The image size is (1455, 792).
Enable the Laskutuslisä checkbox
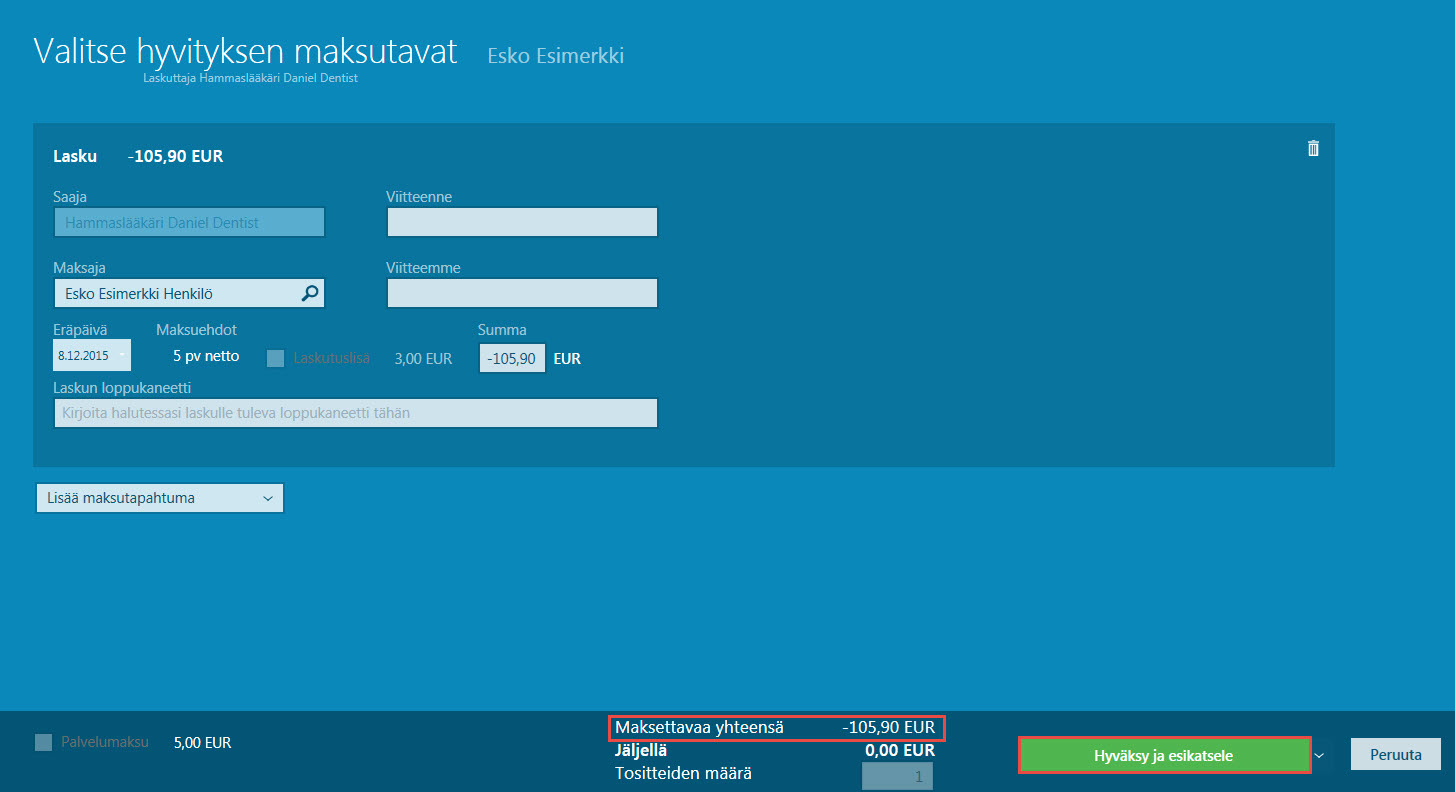[275, 358]
